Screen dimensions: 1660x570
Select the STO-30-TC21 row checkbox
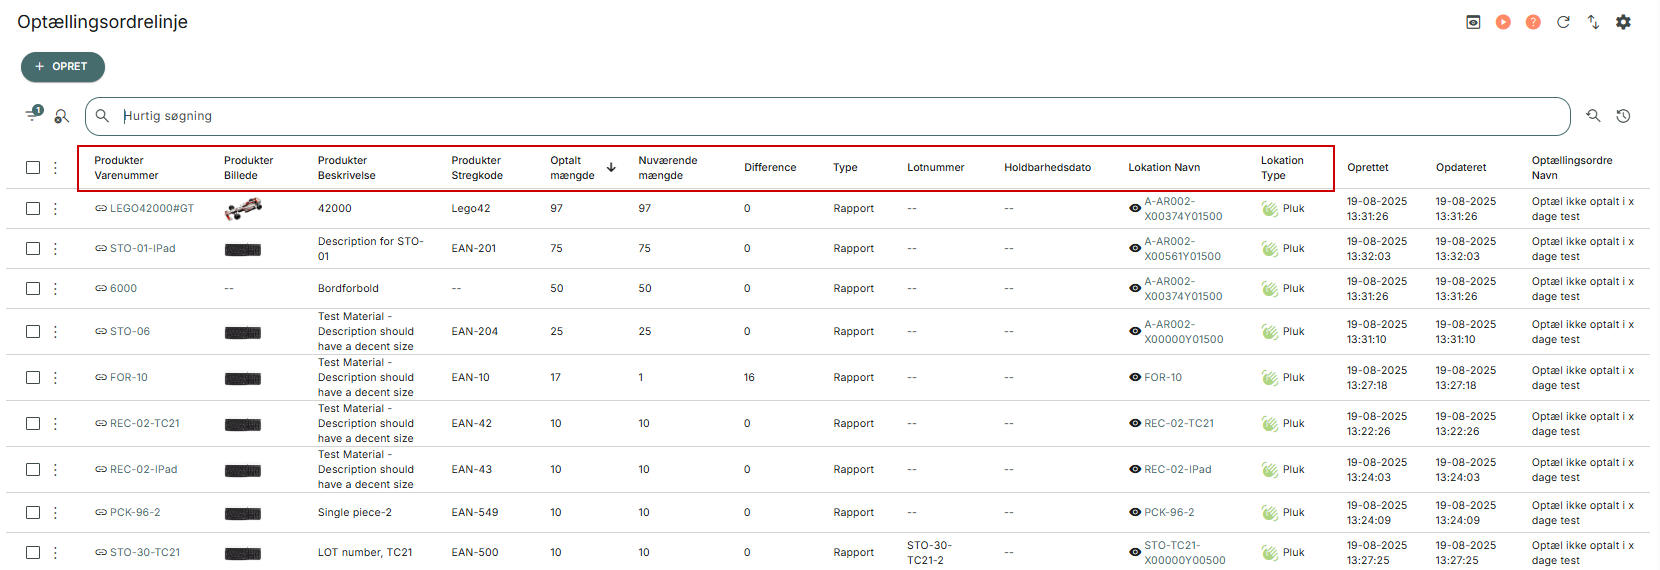point(33,553)
